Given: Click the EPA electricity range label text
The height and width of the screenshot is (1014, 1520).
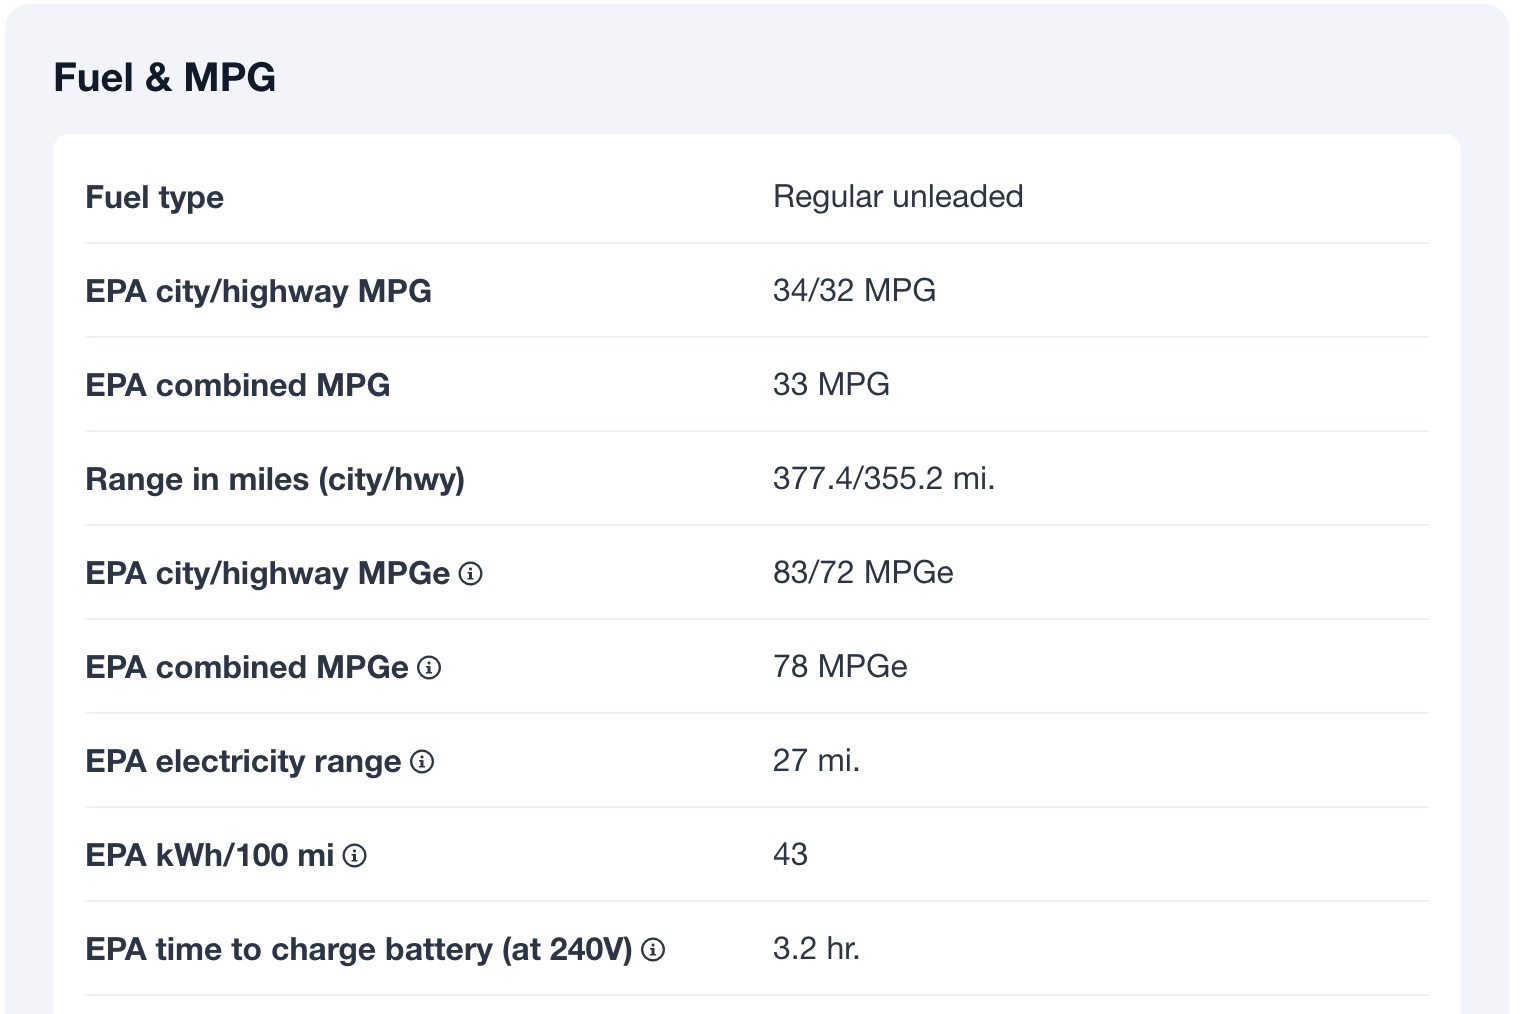Looking at the screenshot, I should [243, 762].
